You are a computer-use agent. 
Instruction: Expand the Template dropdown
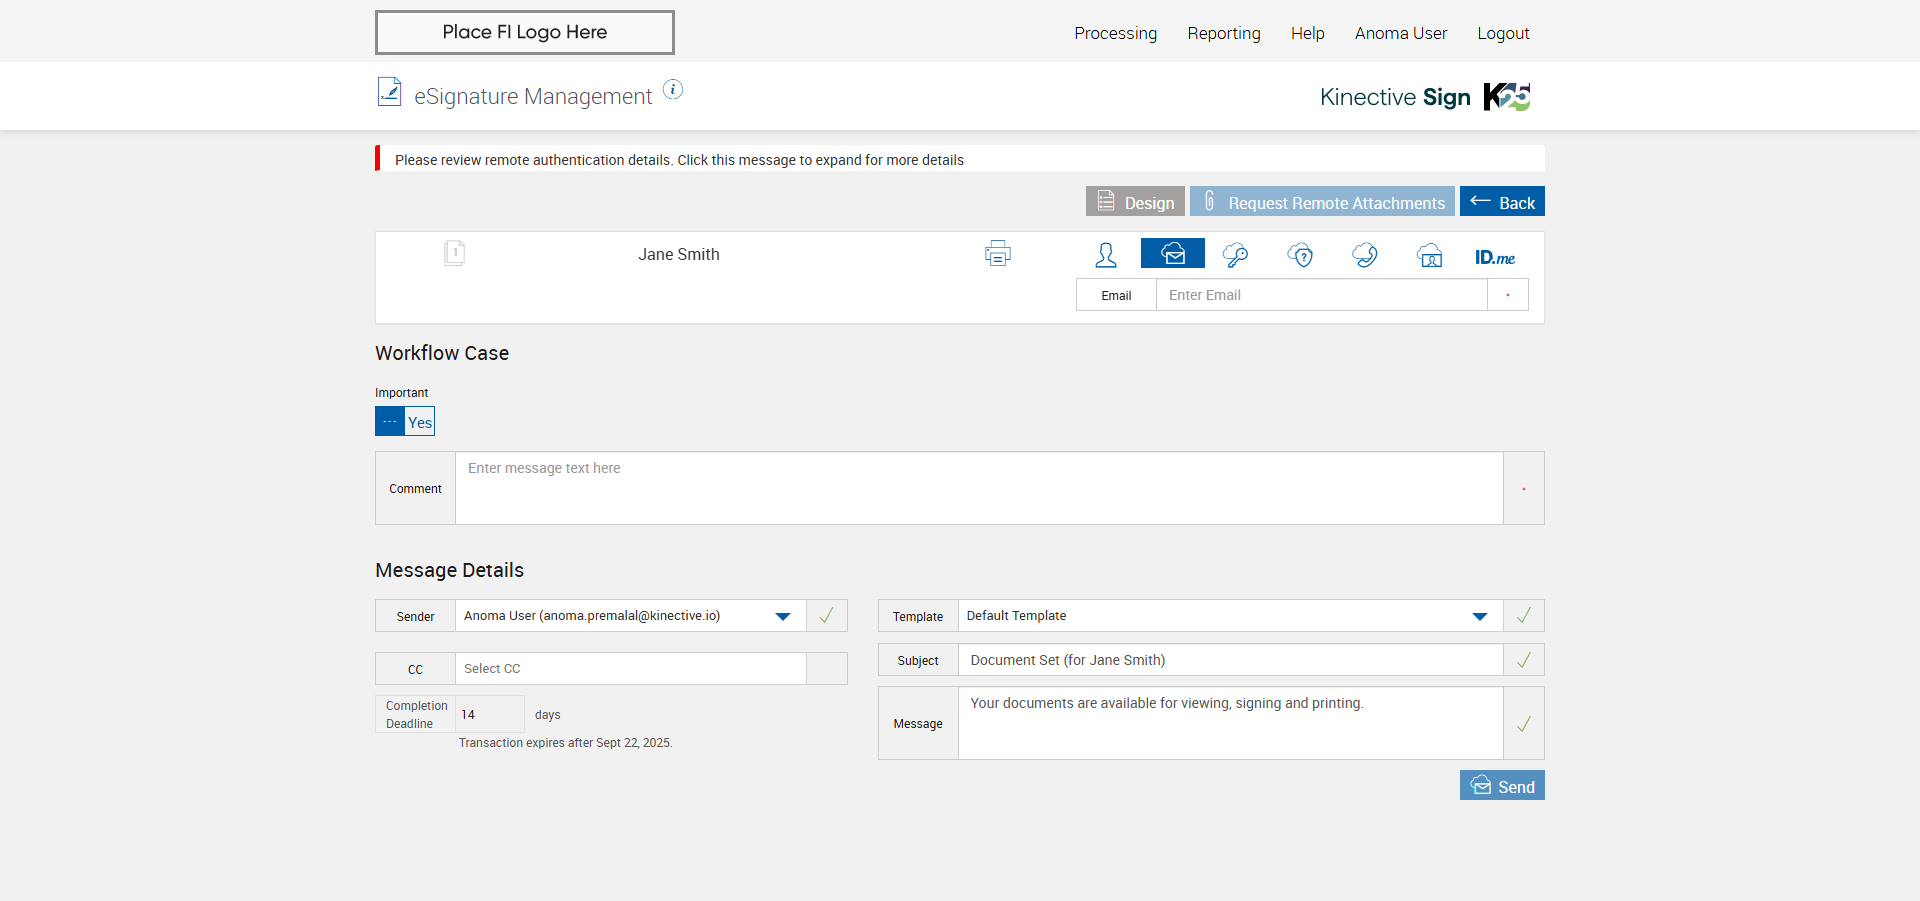[1479, 616]
